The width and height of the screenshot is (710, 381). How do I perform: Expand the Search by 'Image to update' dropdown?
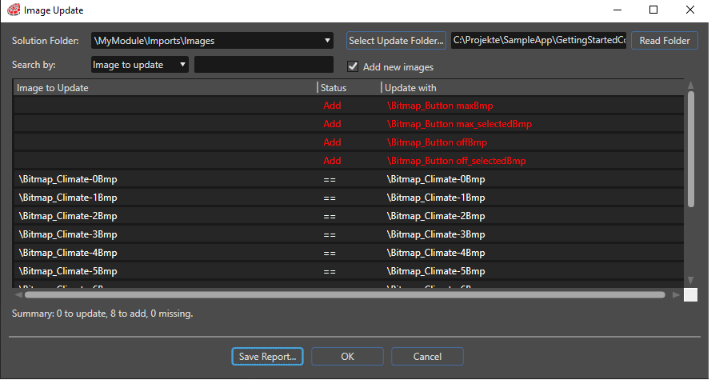pos(182,64)
